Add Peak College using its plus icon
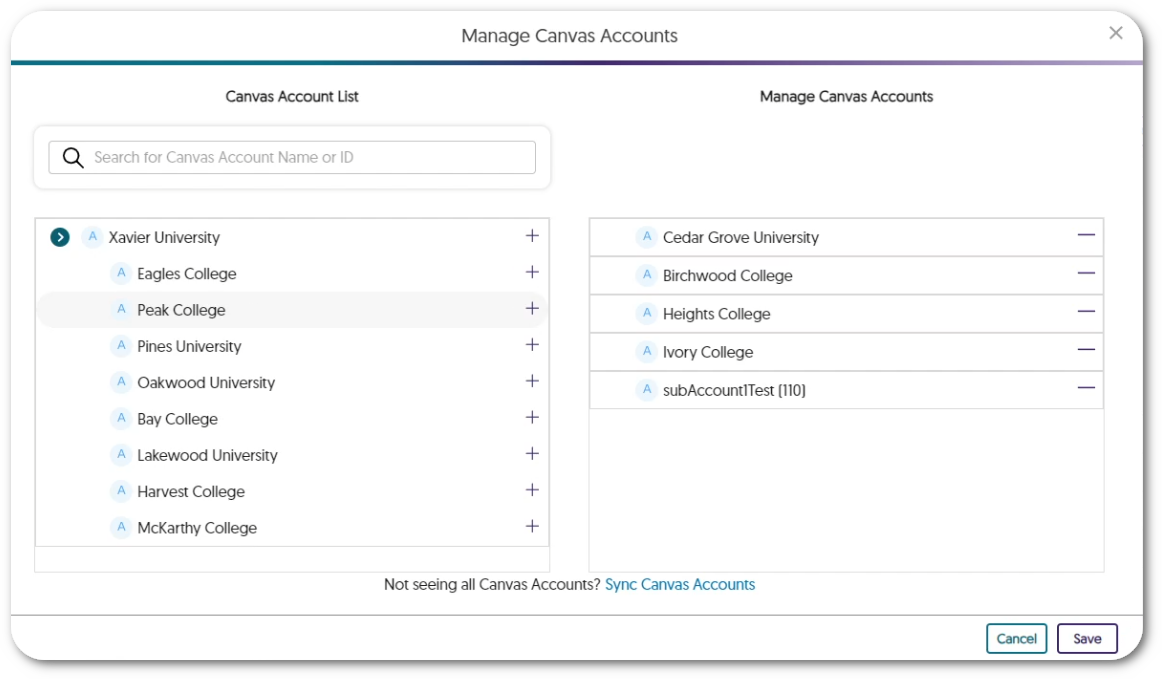Screen dimensions: 1162x679 tap(532, 309)
